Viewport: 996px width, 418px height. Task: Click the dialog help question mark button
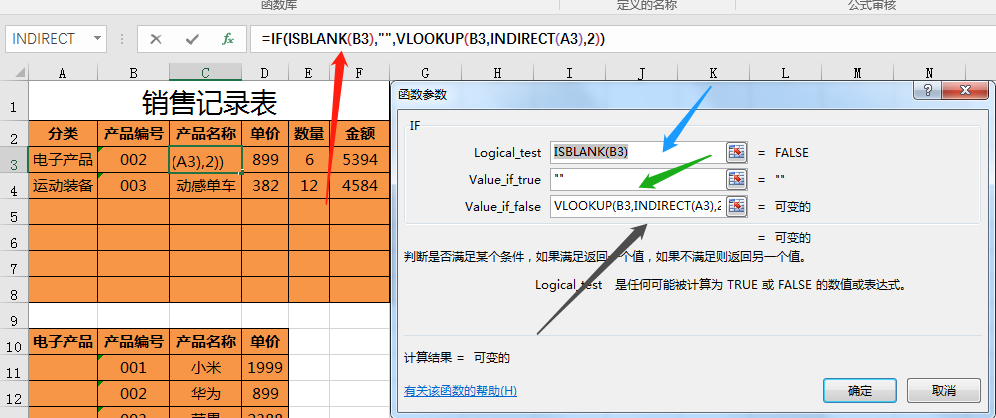927,89
